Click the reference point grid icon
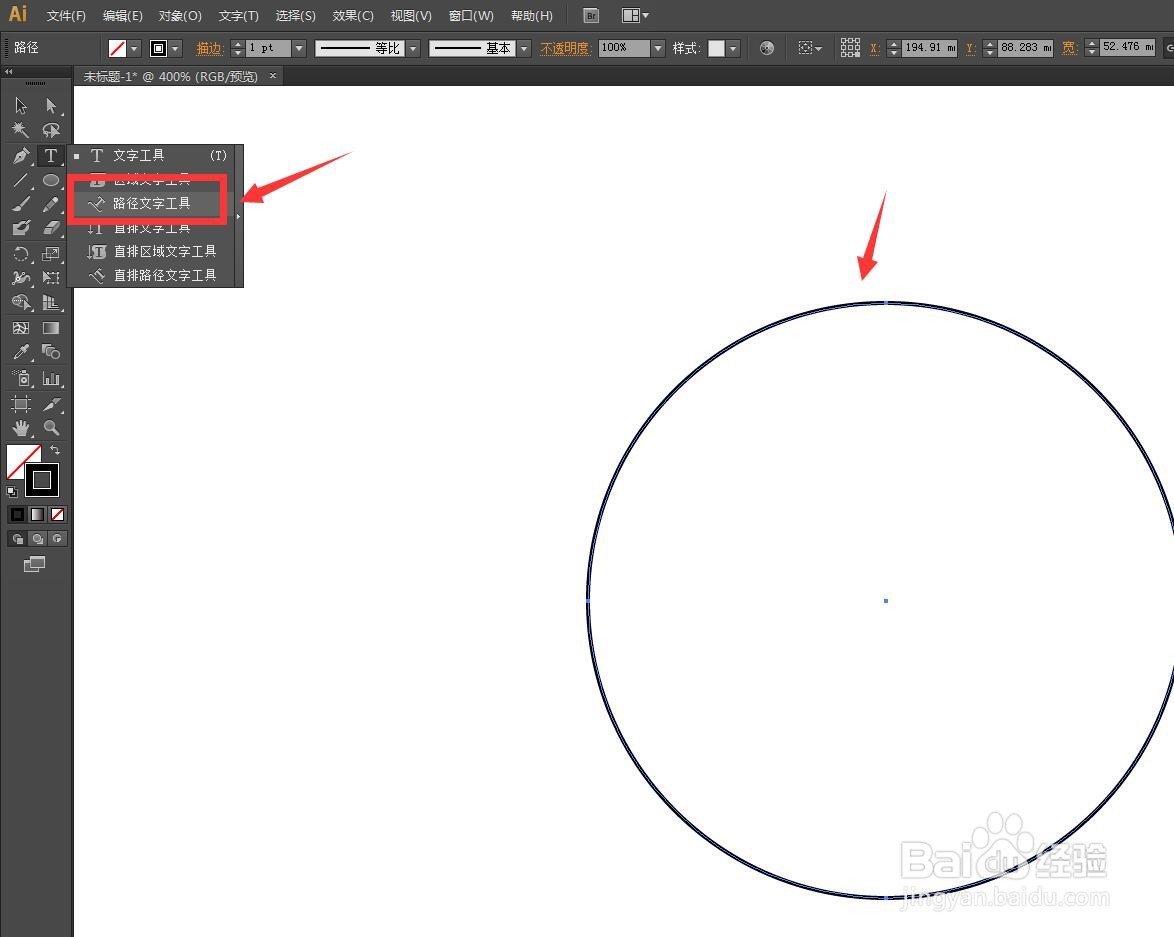Image resolution: width=1174 pixels, height=937 pixels. click(x=850, y=48)
